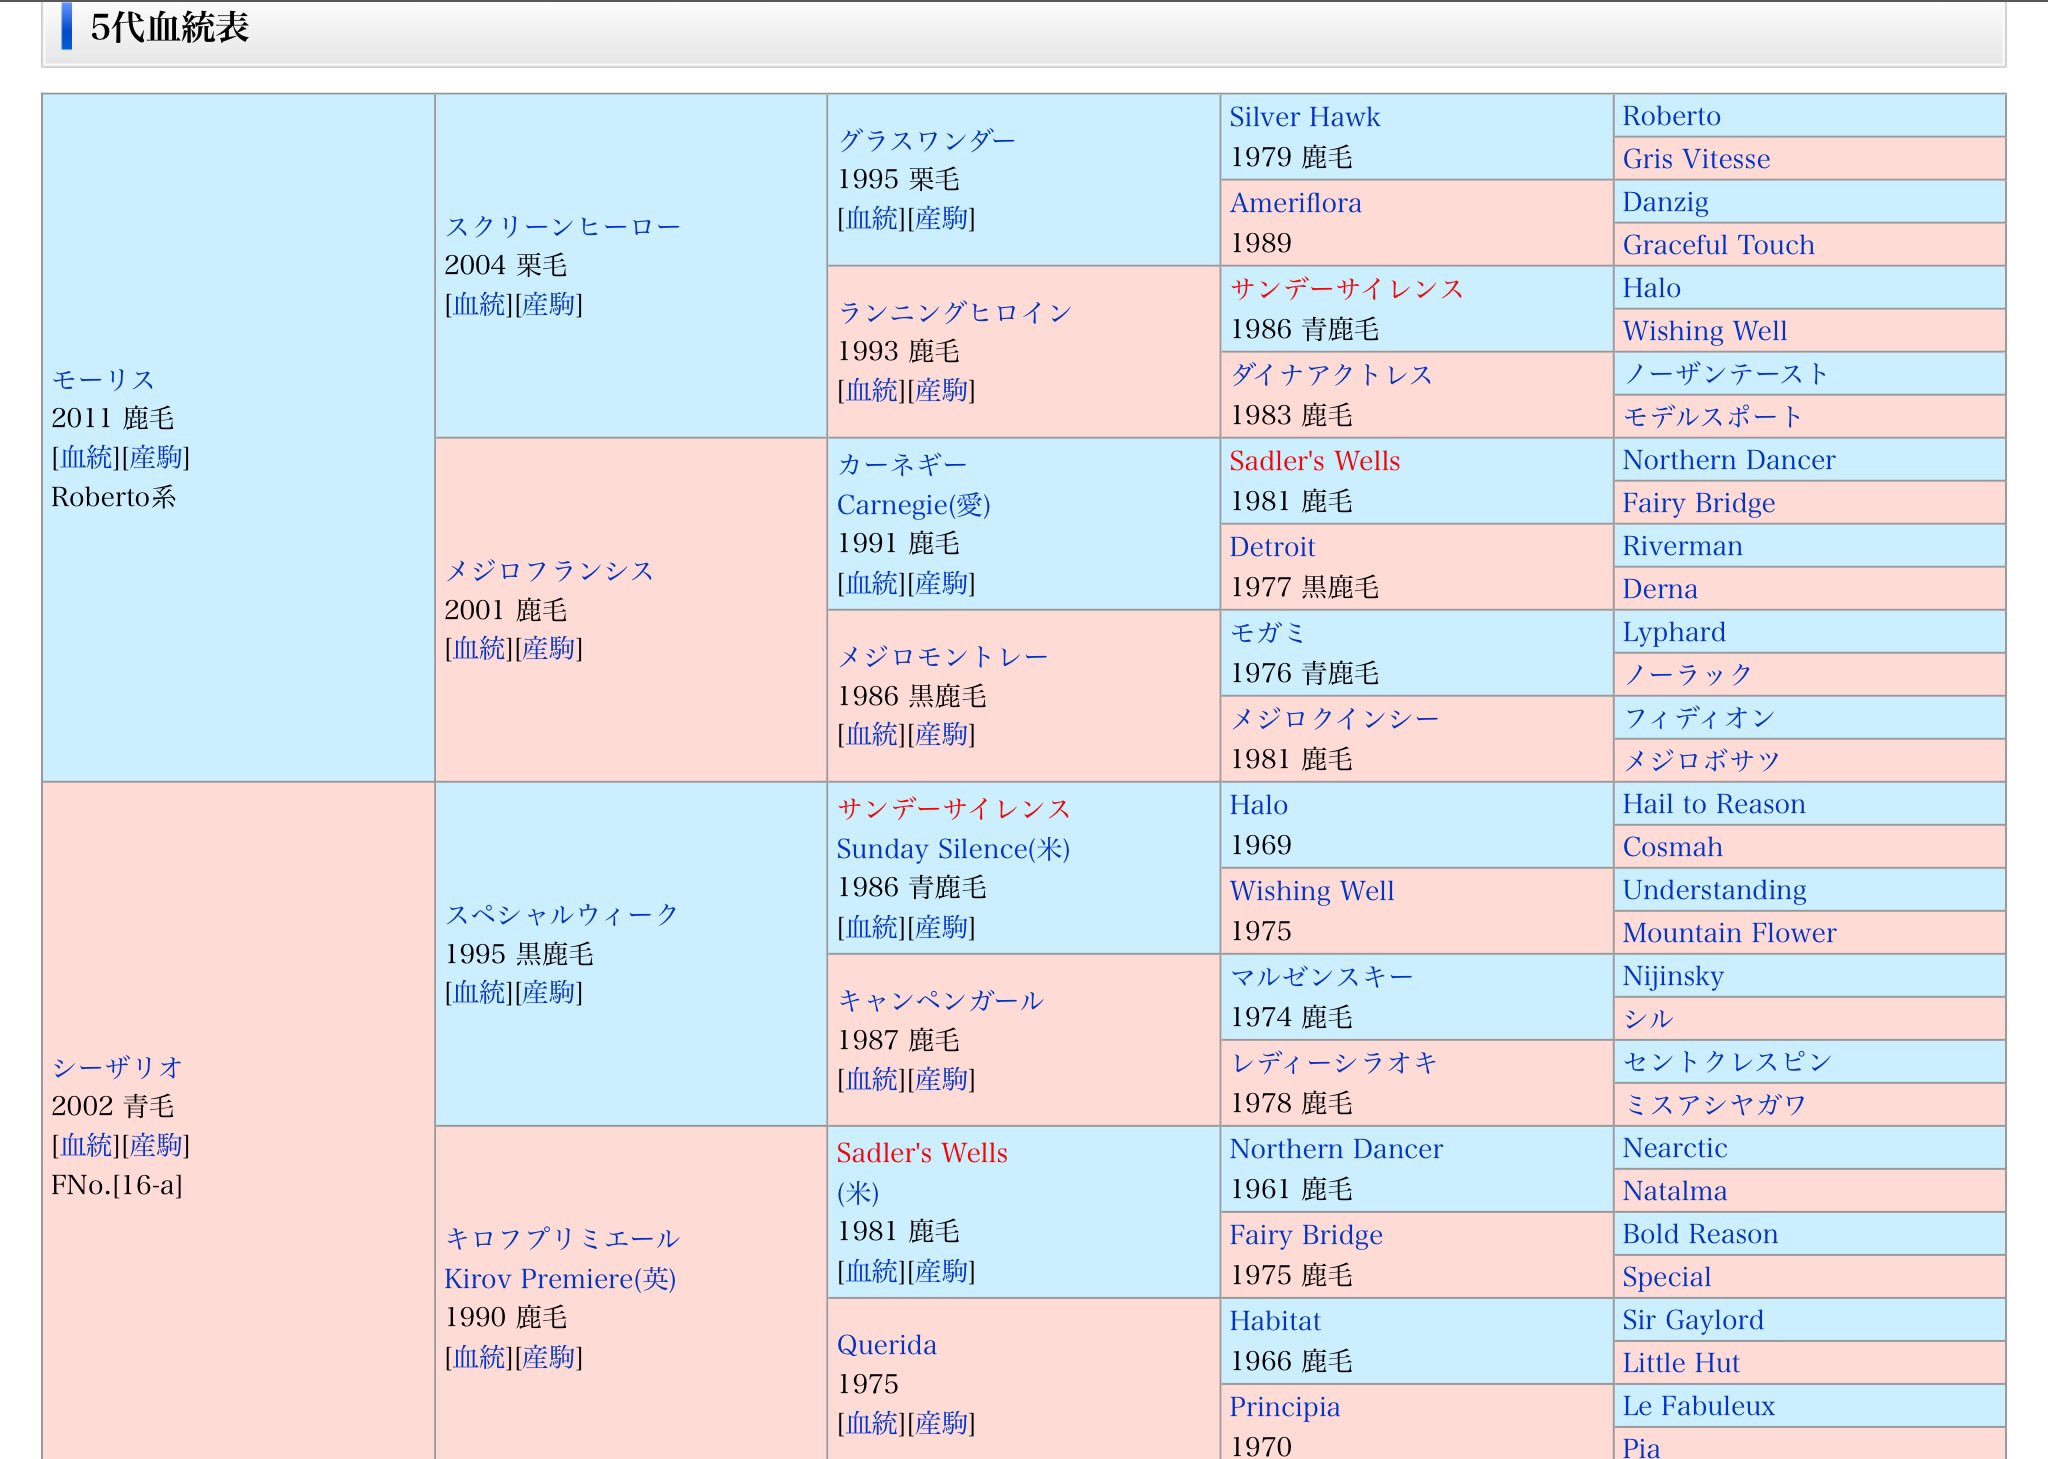Select Roberto in fifth generation column
The width and height of the screenshot is (2048, 1459).
click(x=1671, y=117)
